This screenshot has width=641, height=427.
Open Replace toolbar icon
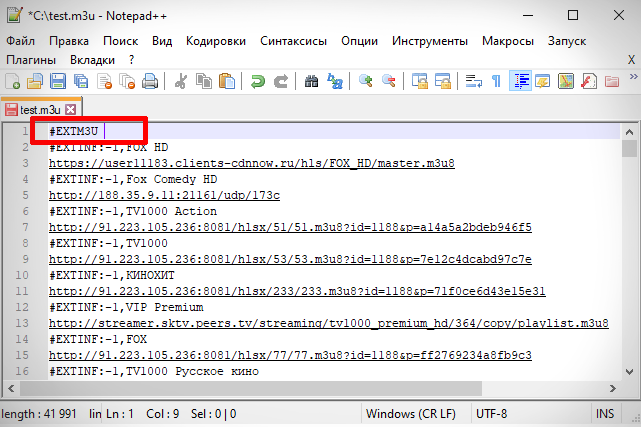pyautogui.click(x=335, y=81)
